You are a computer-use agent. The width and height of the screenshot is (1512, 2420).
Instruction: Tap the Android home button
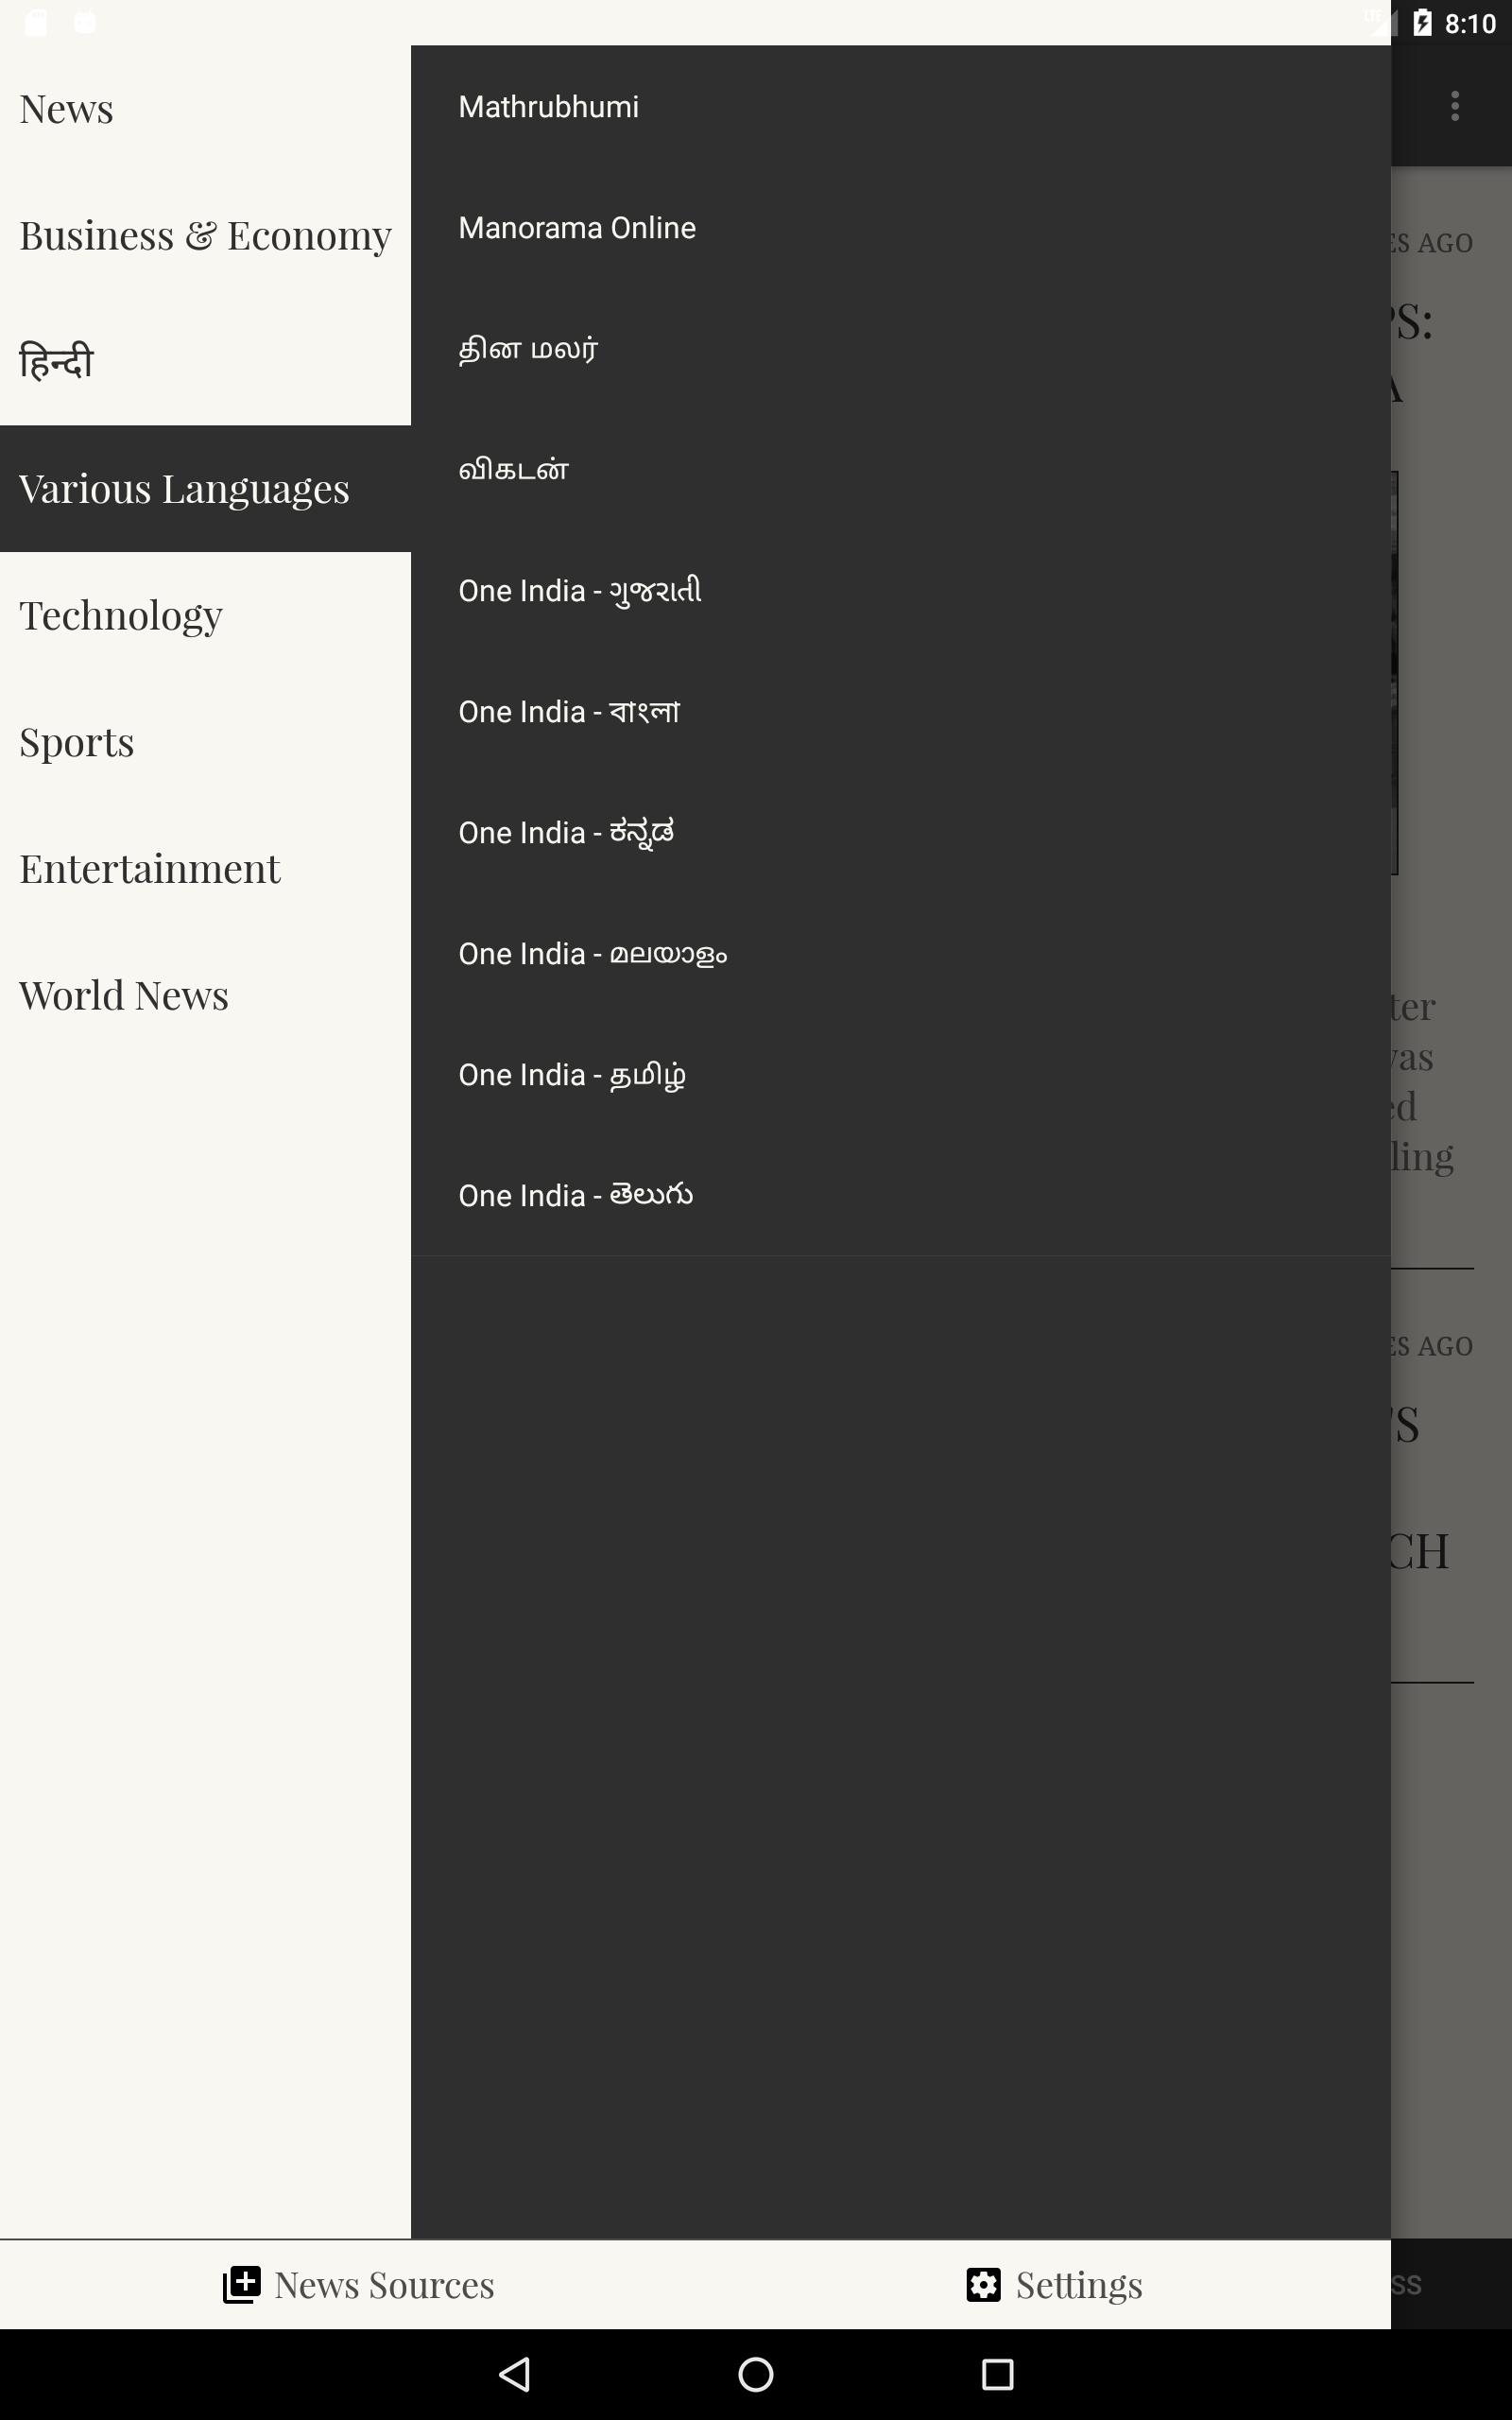[756, 2374]
